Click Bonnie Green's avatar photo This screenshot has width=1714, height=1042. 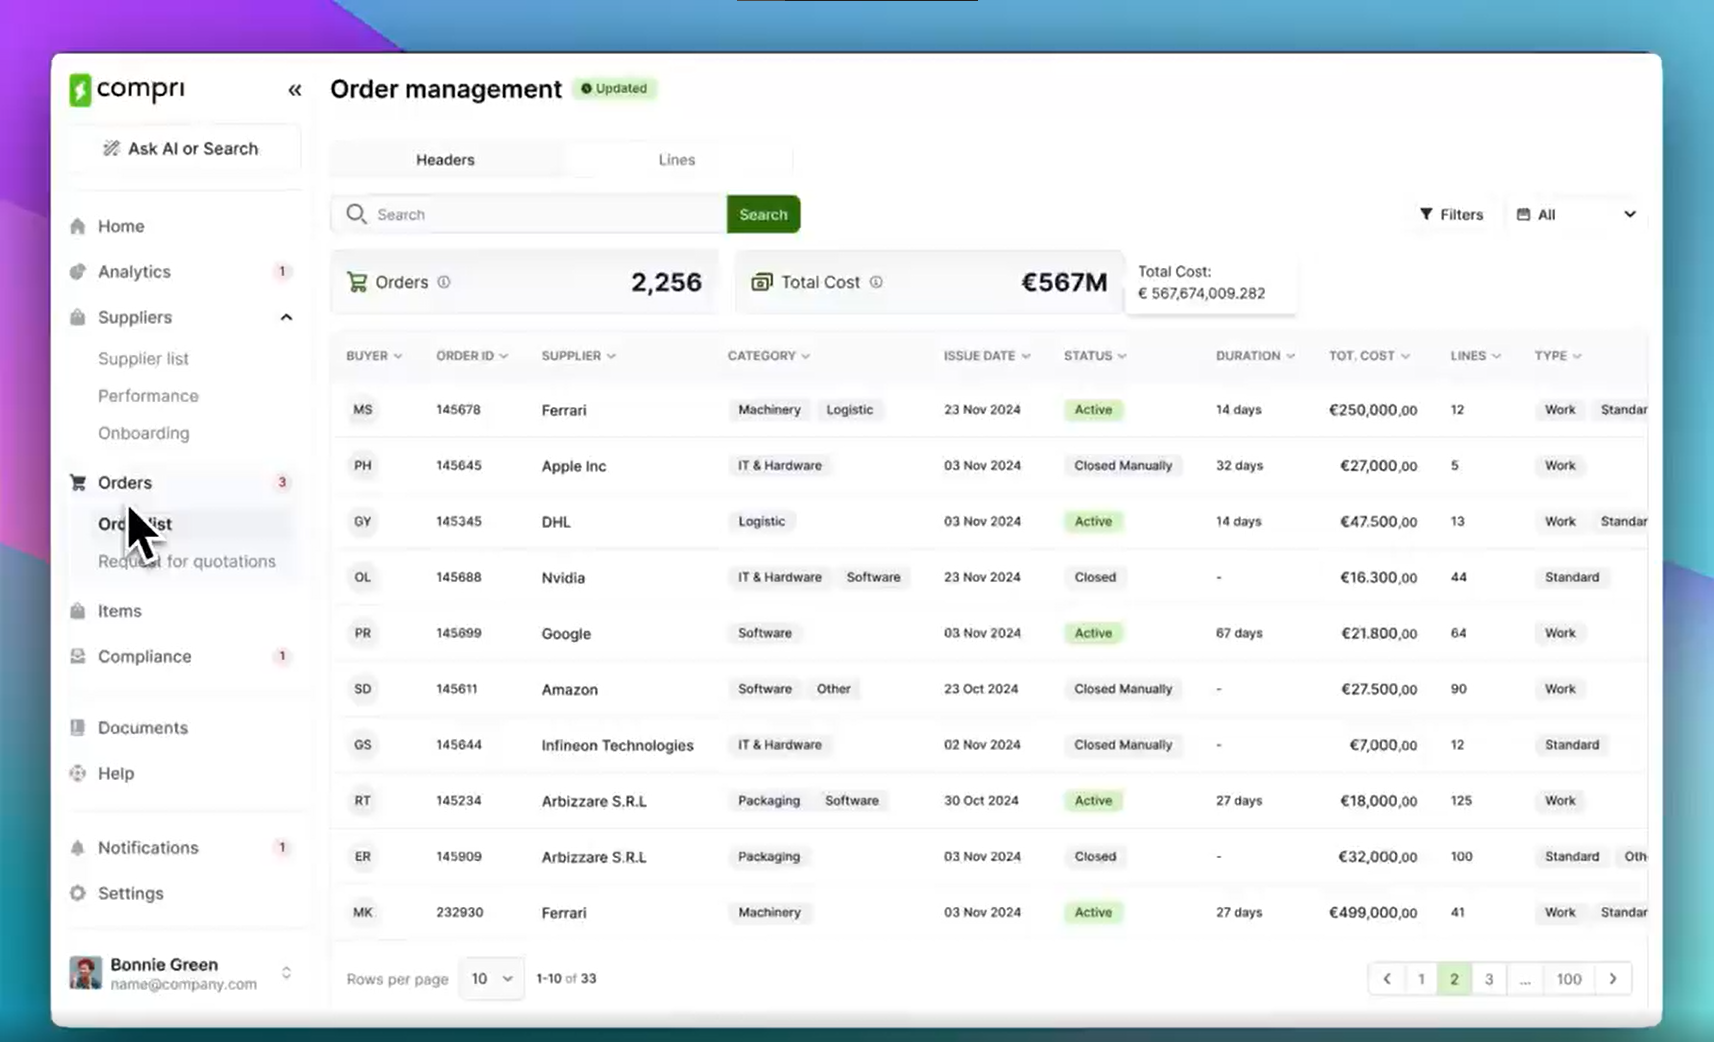[x=85, y=972]
